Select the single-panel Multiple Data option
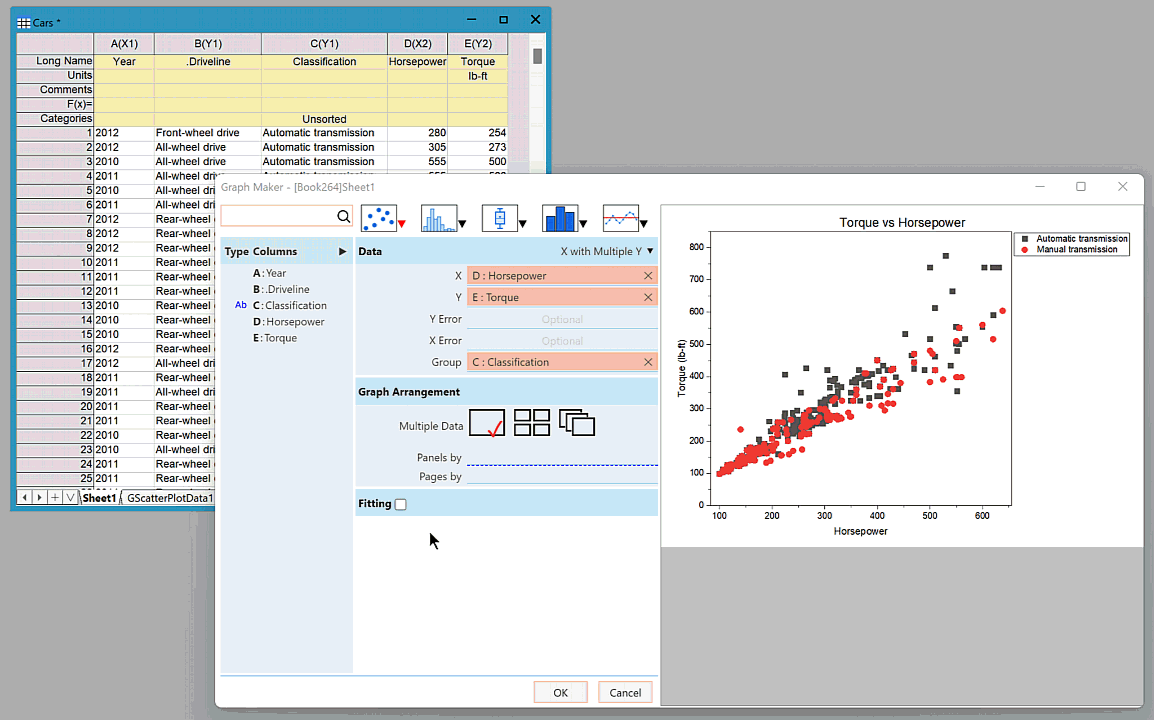This screenshot has height=720, width=1154. [487, 422]
